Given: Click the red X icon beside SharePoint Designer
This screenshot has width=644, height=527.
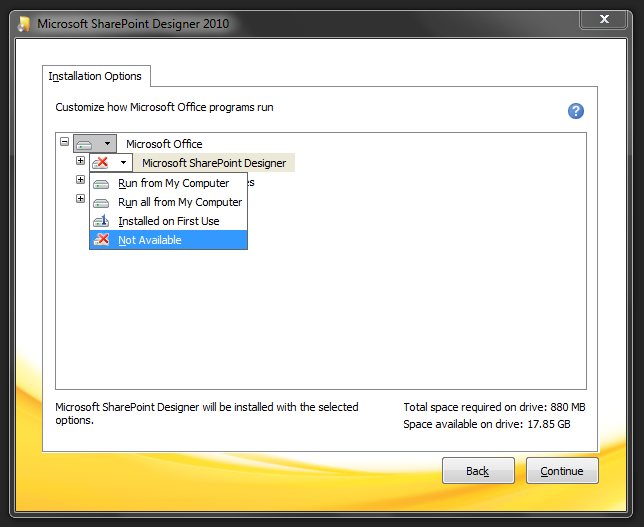Looking at the screenshot, I should 101,163.
